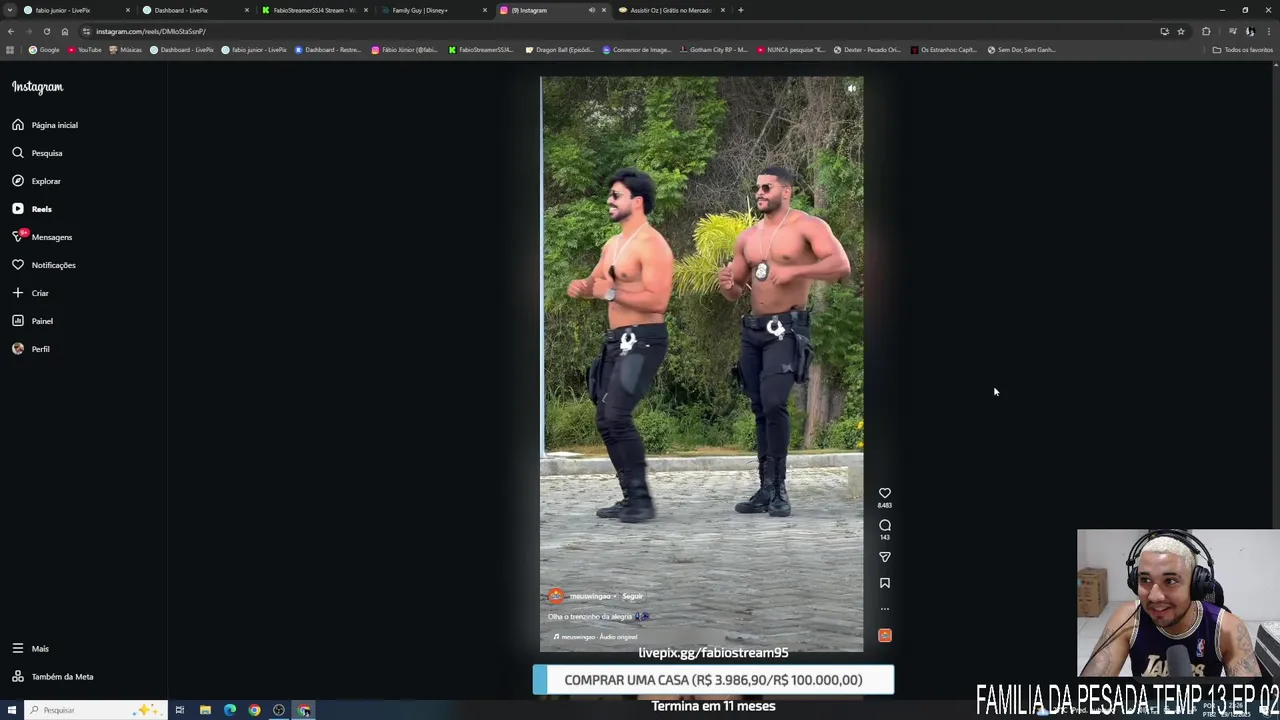Screen dimensions: 1280x720
Task: Open the Músicas bookmark folder
Action: [127, 49]
